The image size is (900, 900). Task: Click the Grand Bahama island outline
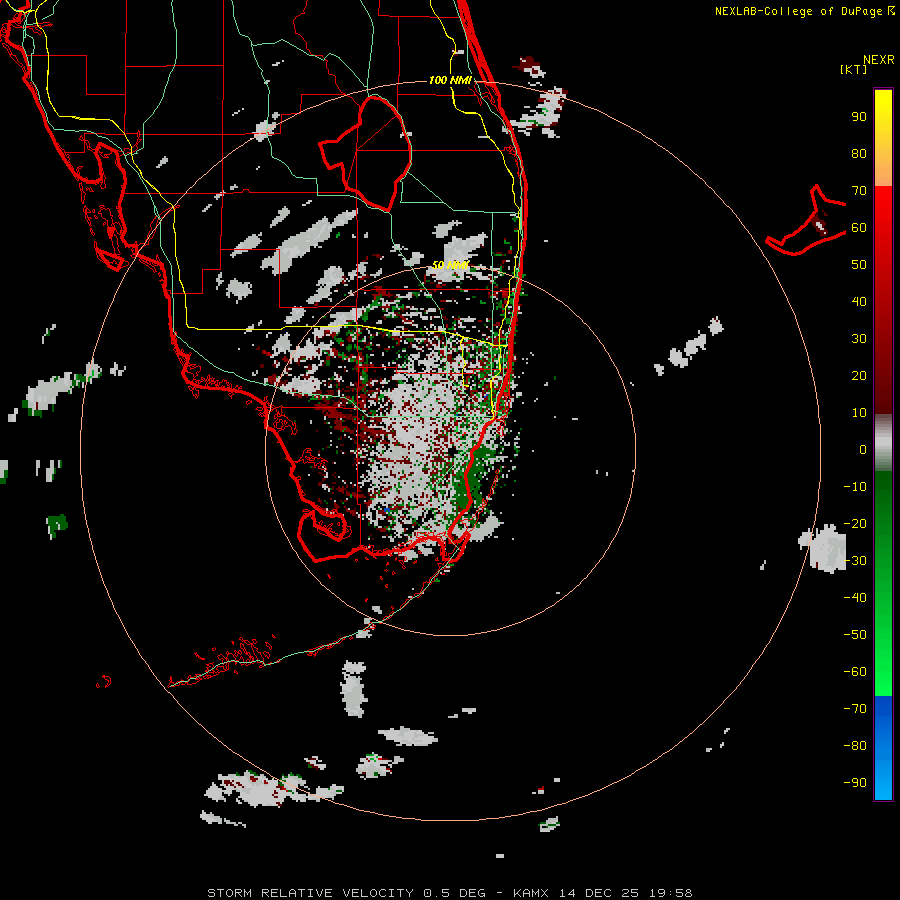806,221
